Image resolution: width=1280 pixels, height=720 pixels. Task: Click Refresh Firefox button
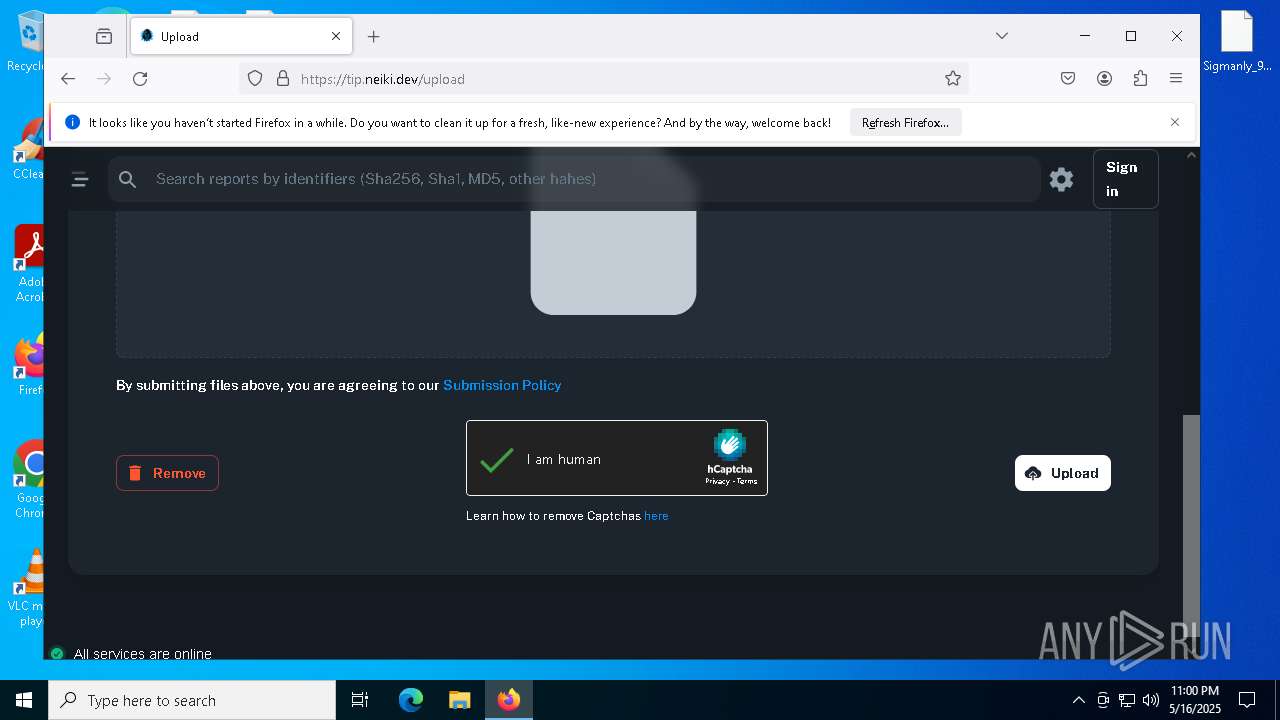pos(905,122)
